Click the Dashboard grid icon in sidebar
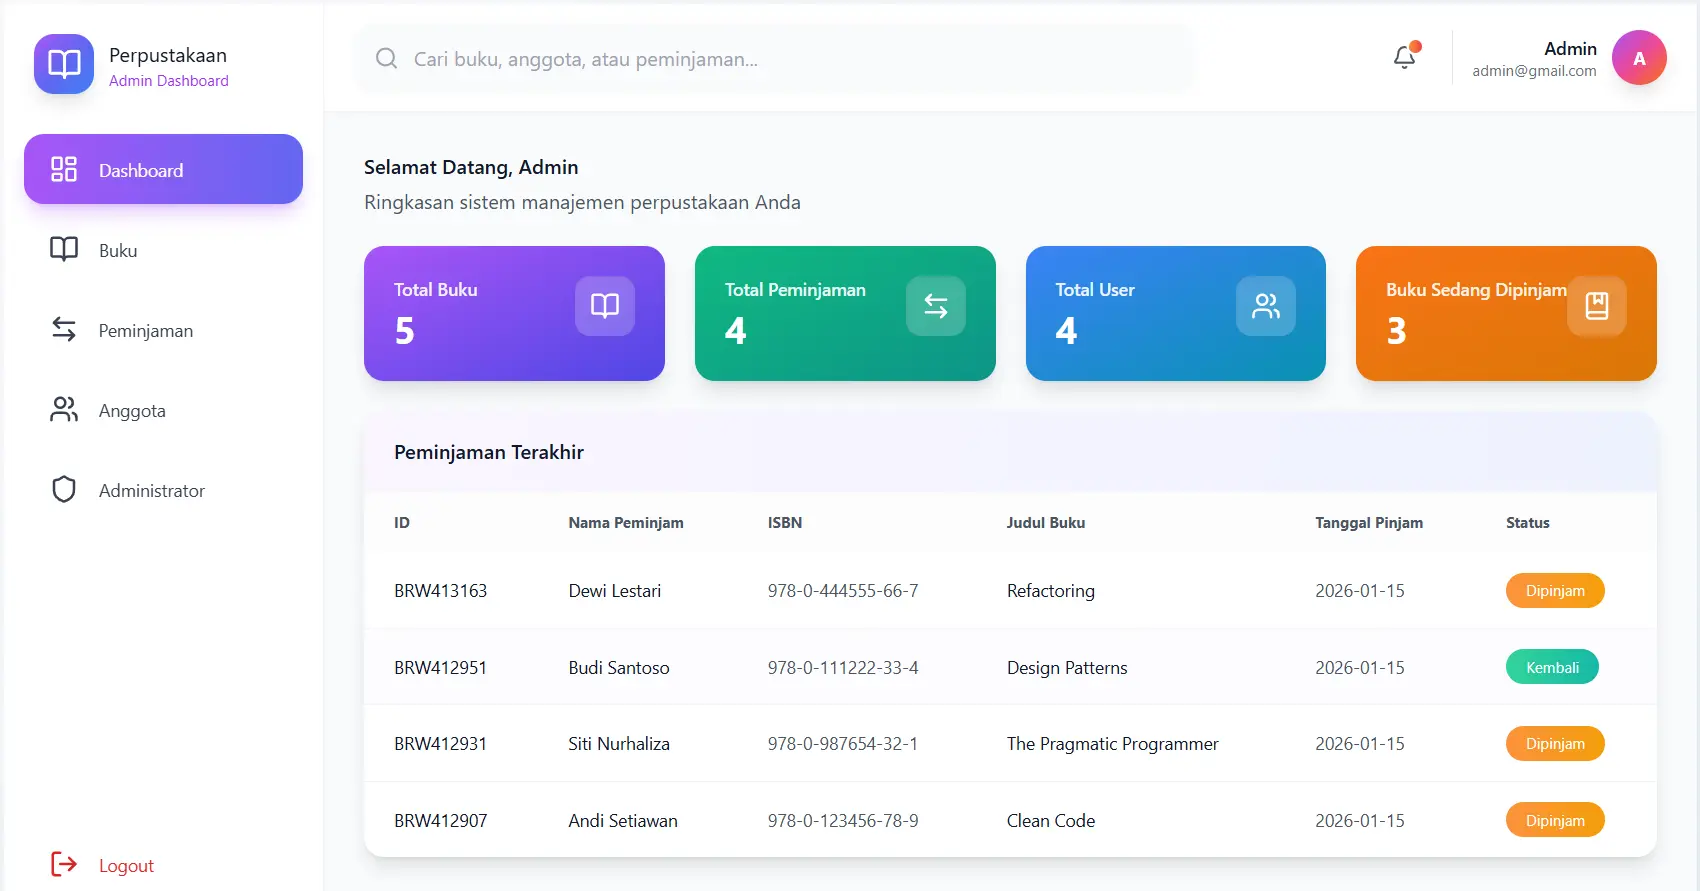 coord(64,169)
